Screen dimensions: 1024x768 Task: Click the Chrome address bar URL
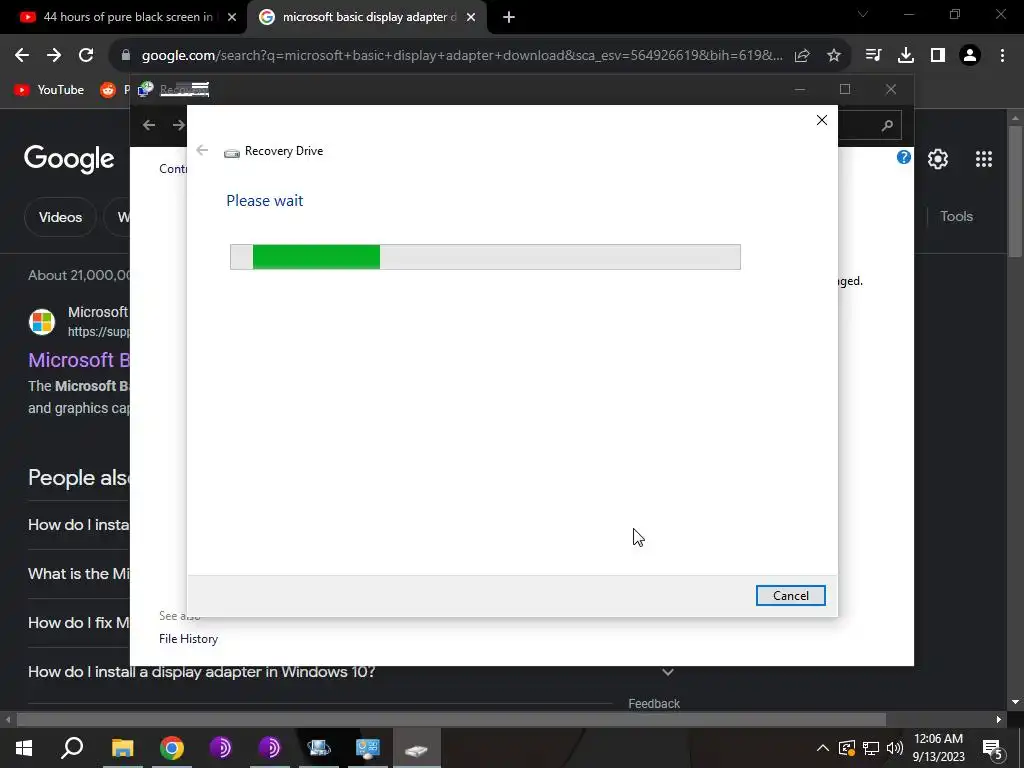(x=462, y=56)
